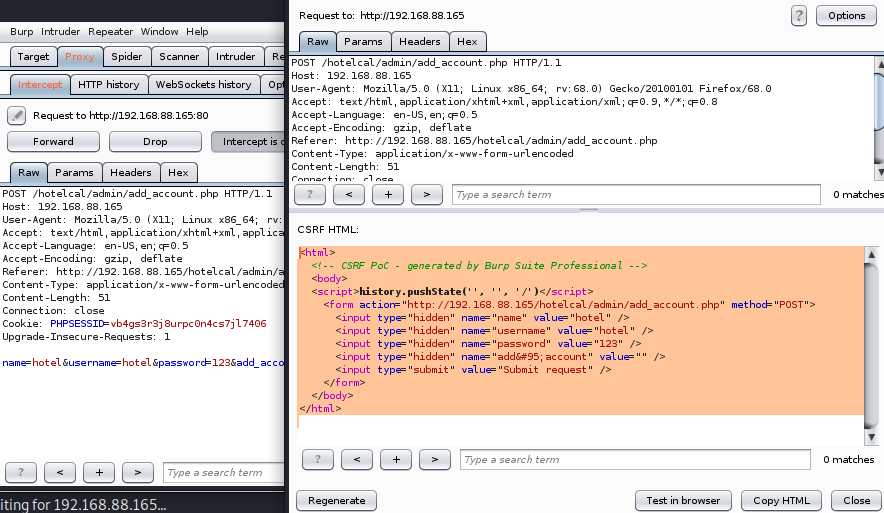Go to previous match in request search bar
The image size is (884, 513).
[348, 194]
